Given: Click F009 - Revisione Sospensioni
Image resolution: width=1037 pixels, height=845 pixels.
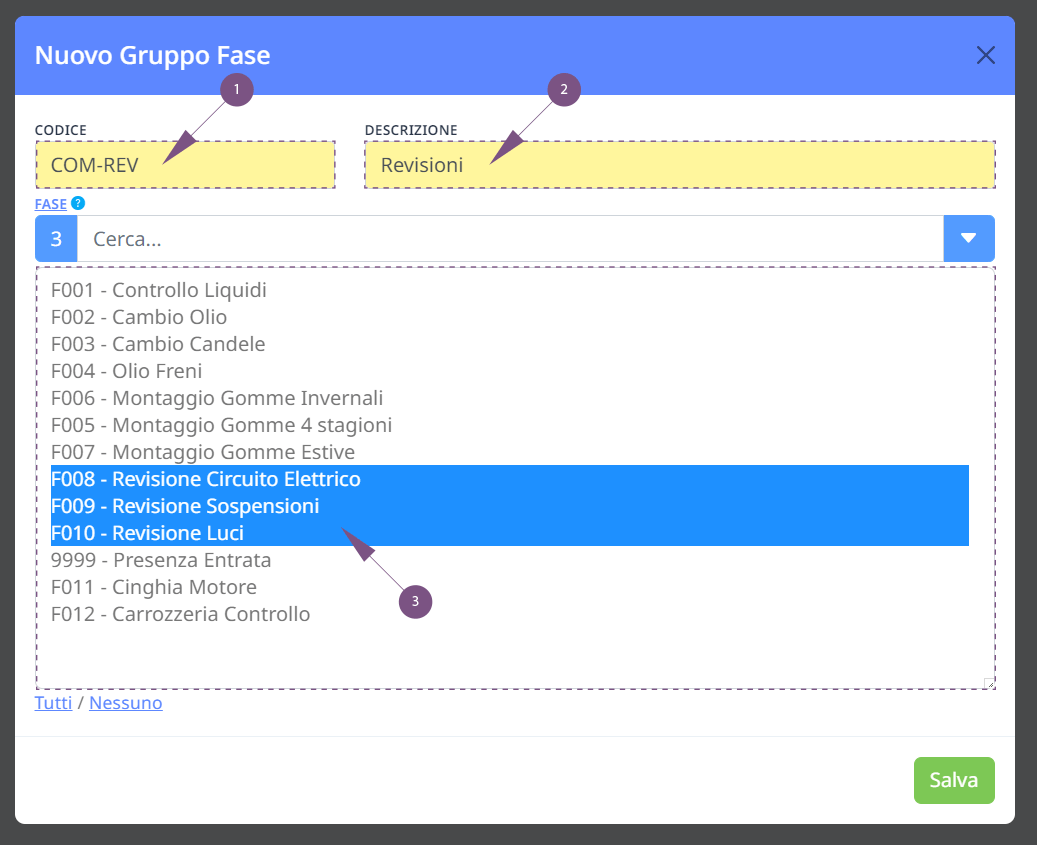Looking at the screenshot, I should (x=510, y=506).
